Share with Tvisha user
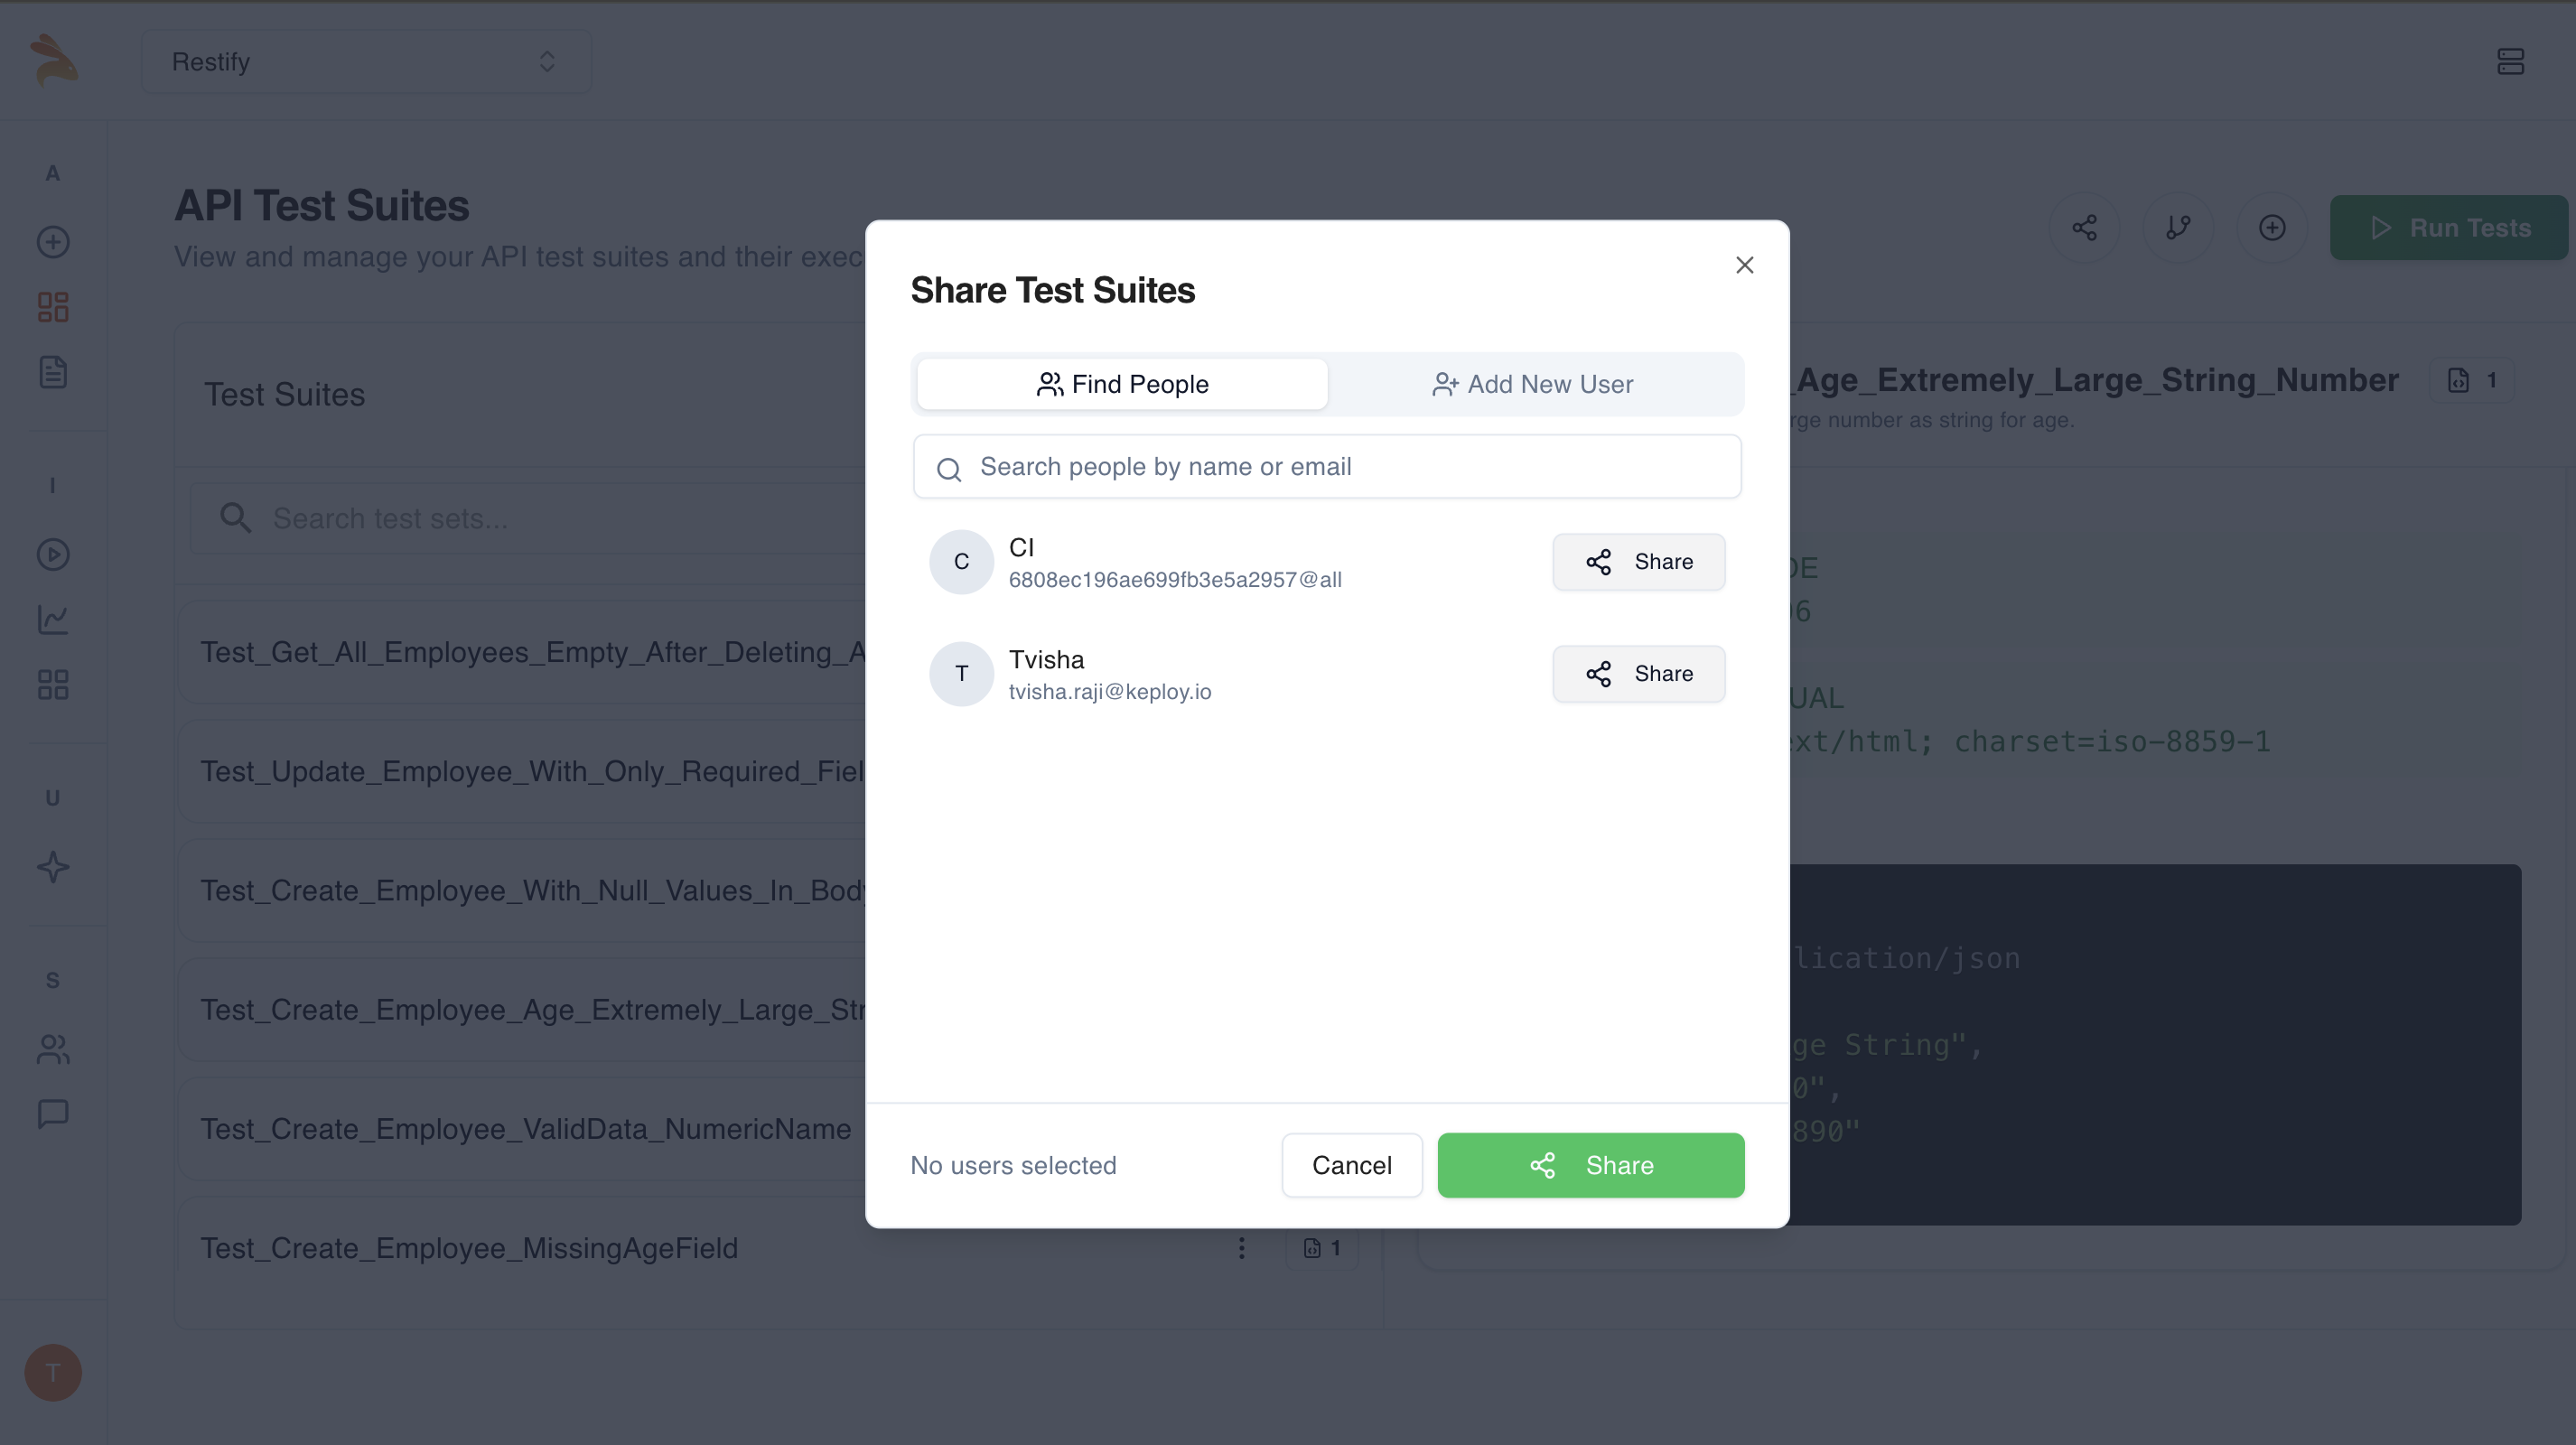 [x=1638, y=674]
